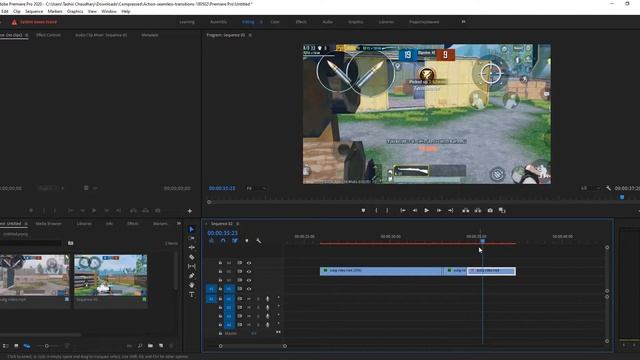Screen dimensions: 640x360
Task: Open the Edit menu
Action: coord(4,11)
